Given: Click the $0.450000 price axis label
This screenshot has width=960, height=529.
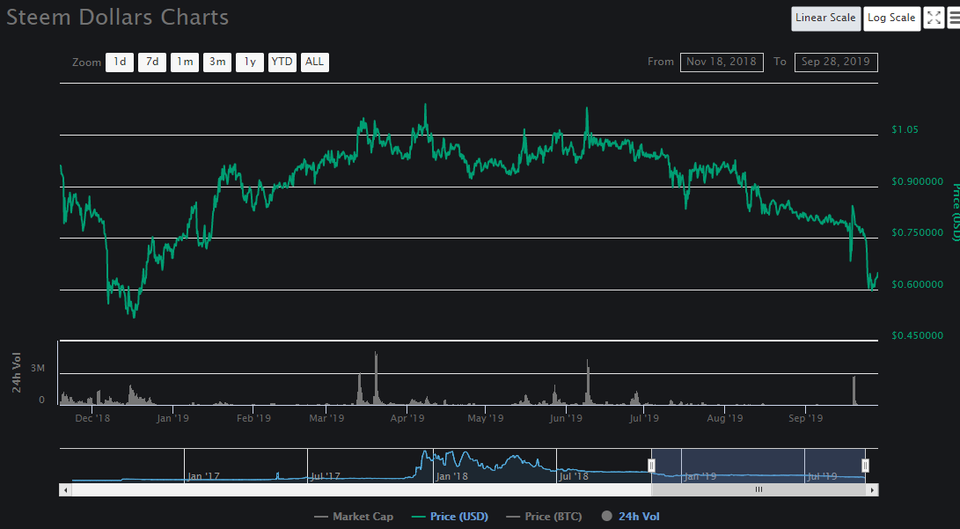Looking at the screenshot, I should point(917,336).
